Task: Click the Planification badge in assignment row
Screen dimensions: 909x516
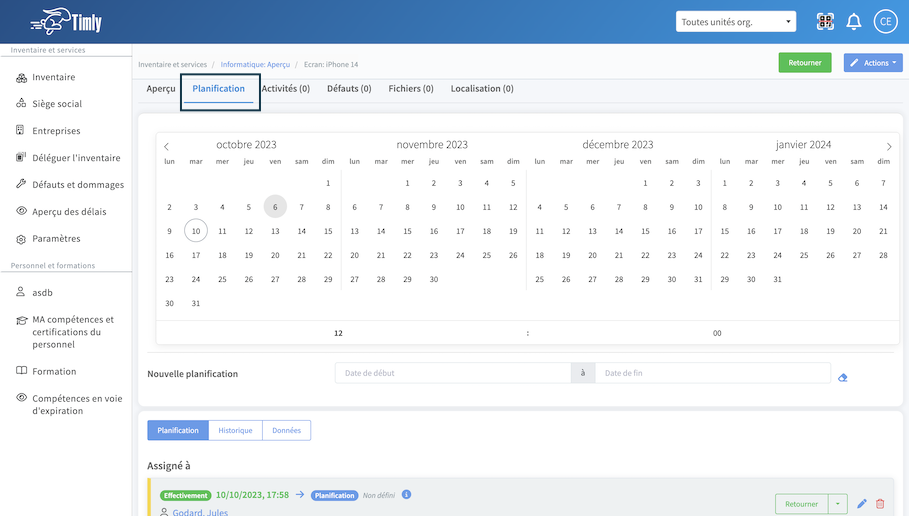Action: 334,495
